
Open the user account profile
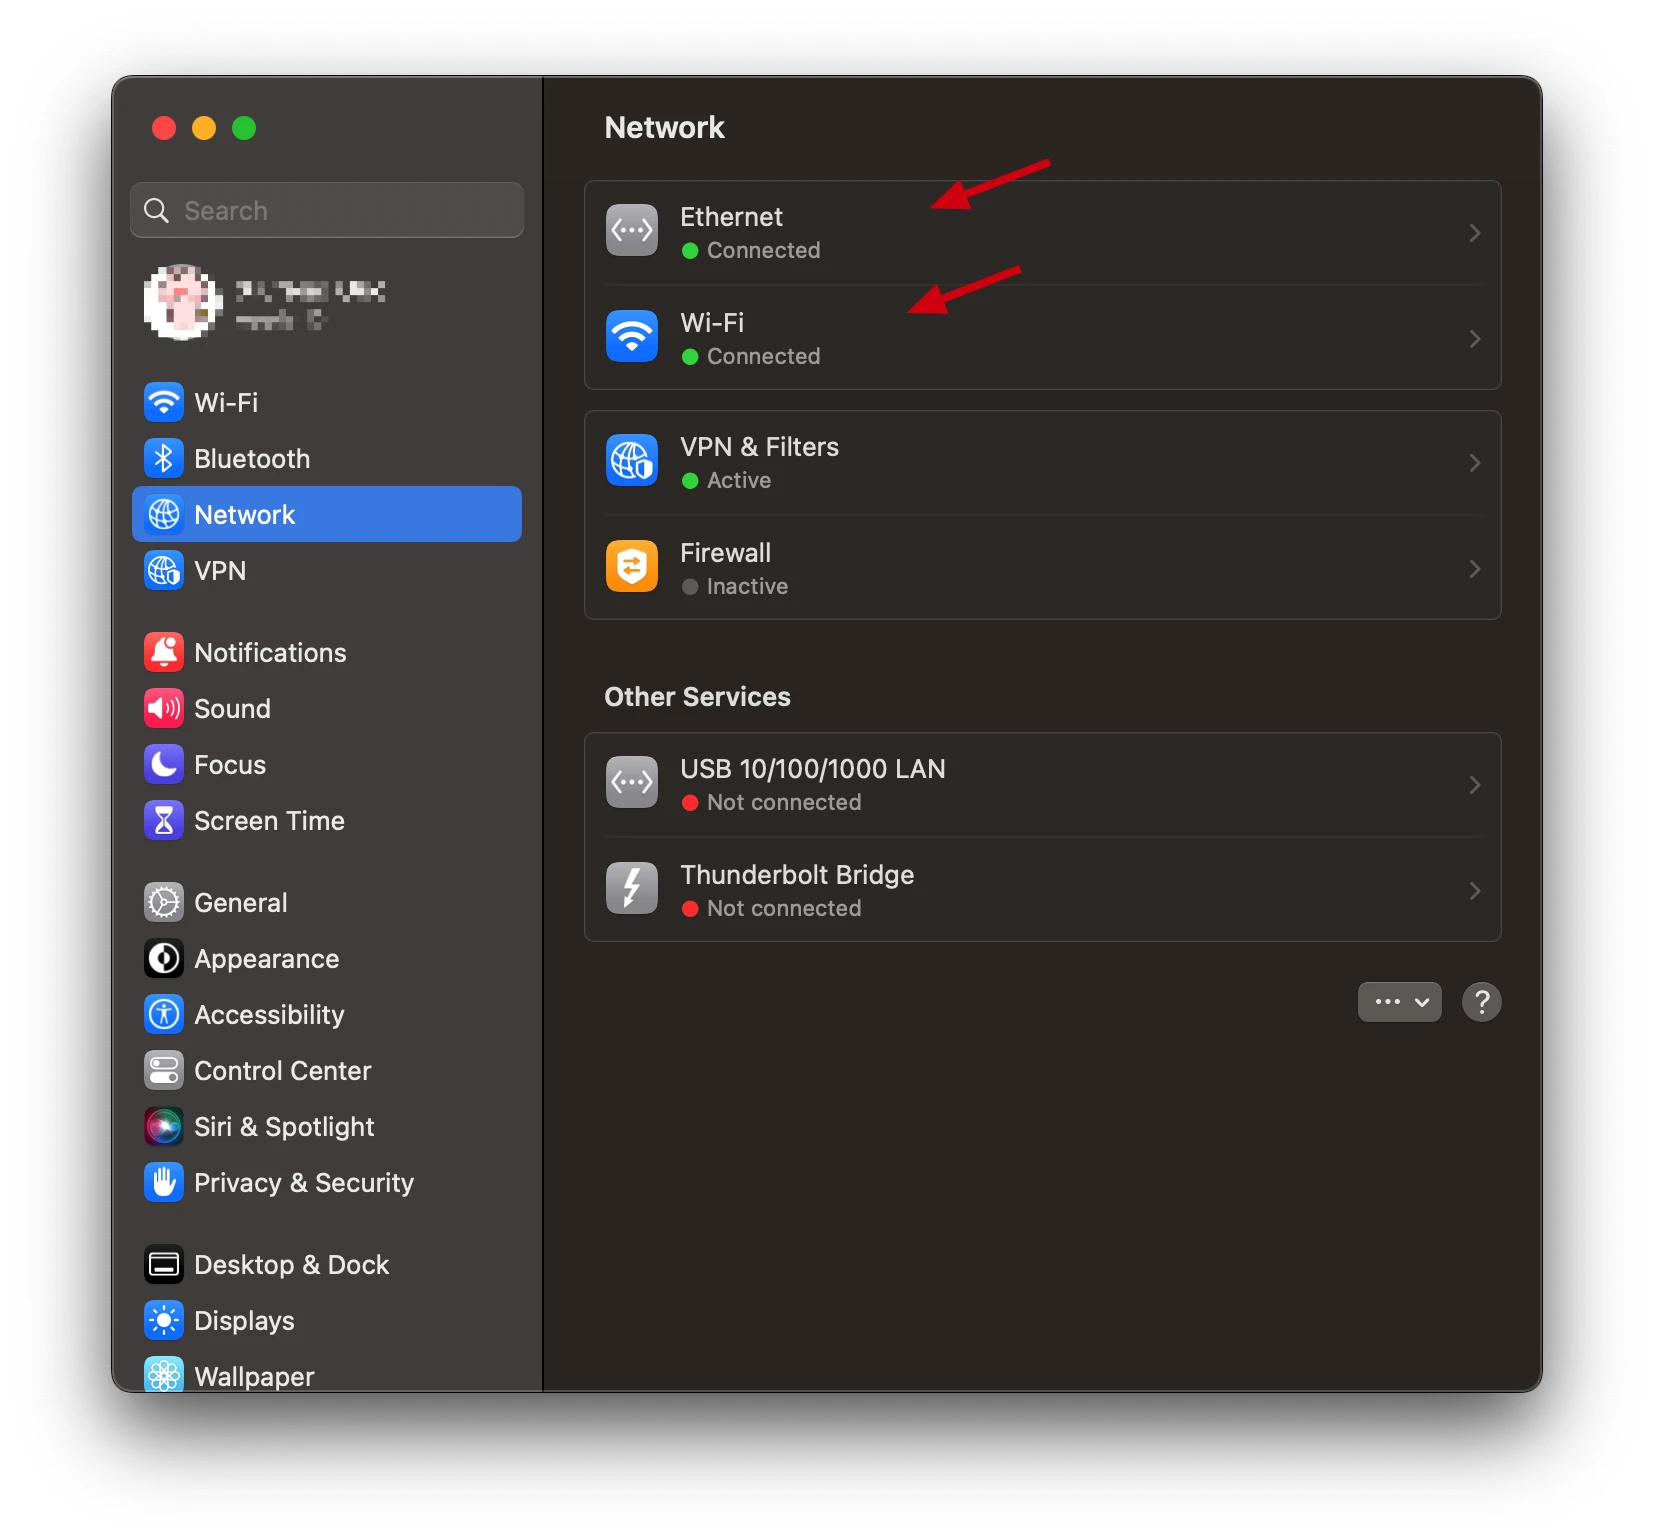(x=265, y=303)
